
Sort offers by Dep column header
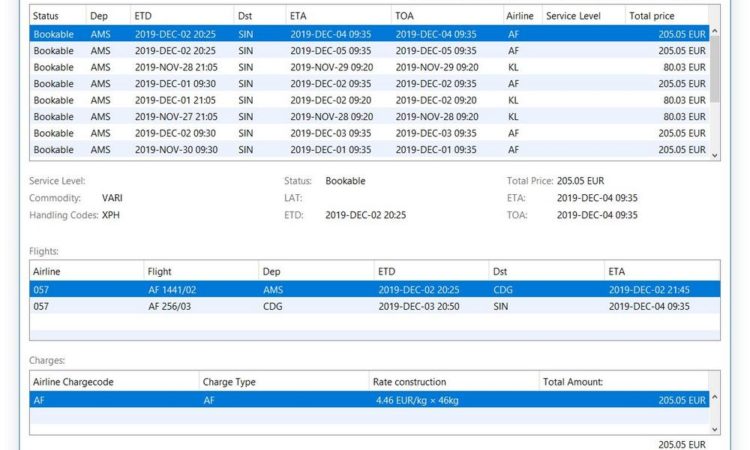tap(108, 16)
